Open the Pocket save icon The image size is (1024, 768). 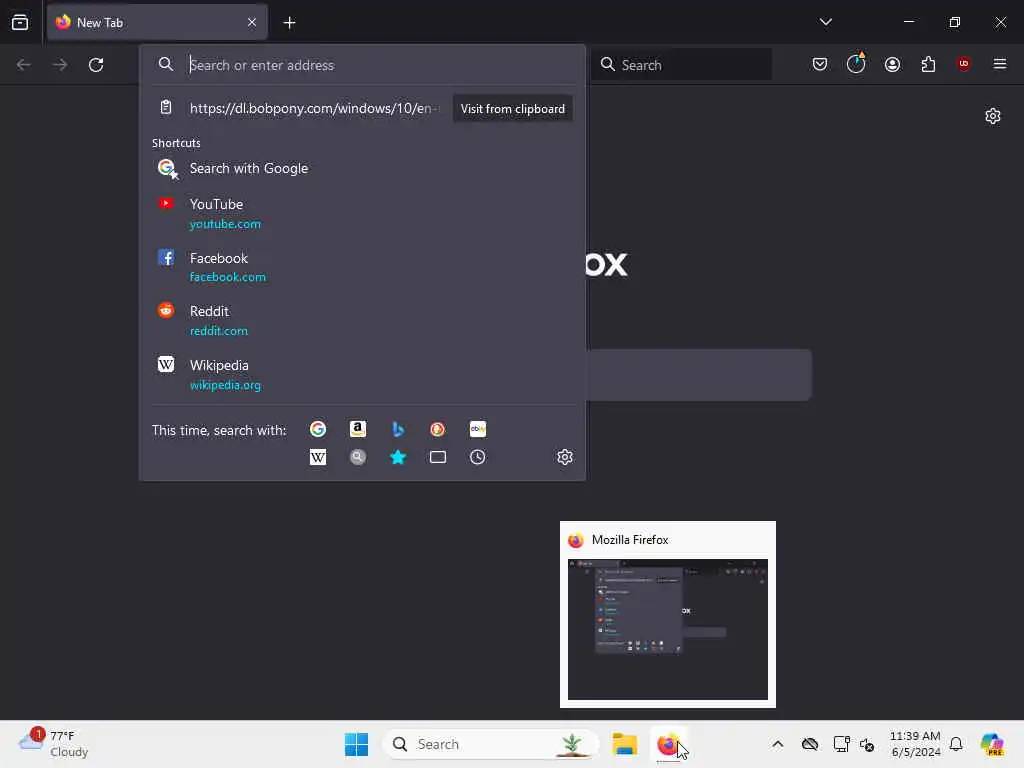pyautogui.click(x=820, y=64)
